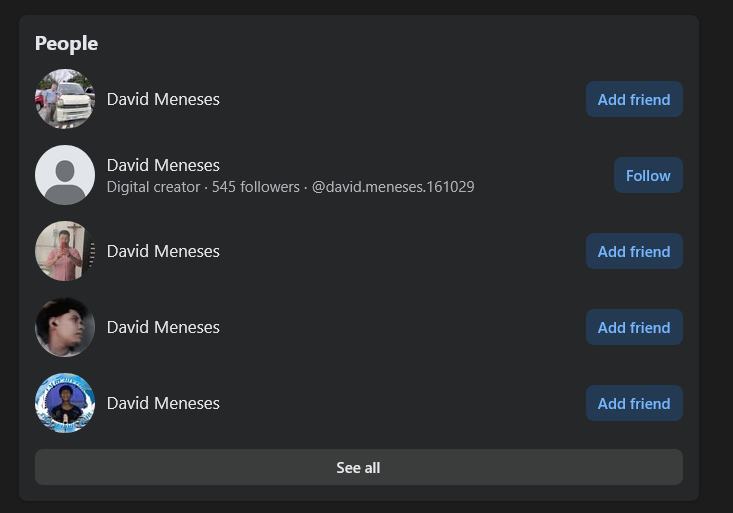The width and height of the screenshot is (733, 513).
Task: Open the avatar with blue circular frame
Action: pyautogui.click(x=65, y=403)
